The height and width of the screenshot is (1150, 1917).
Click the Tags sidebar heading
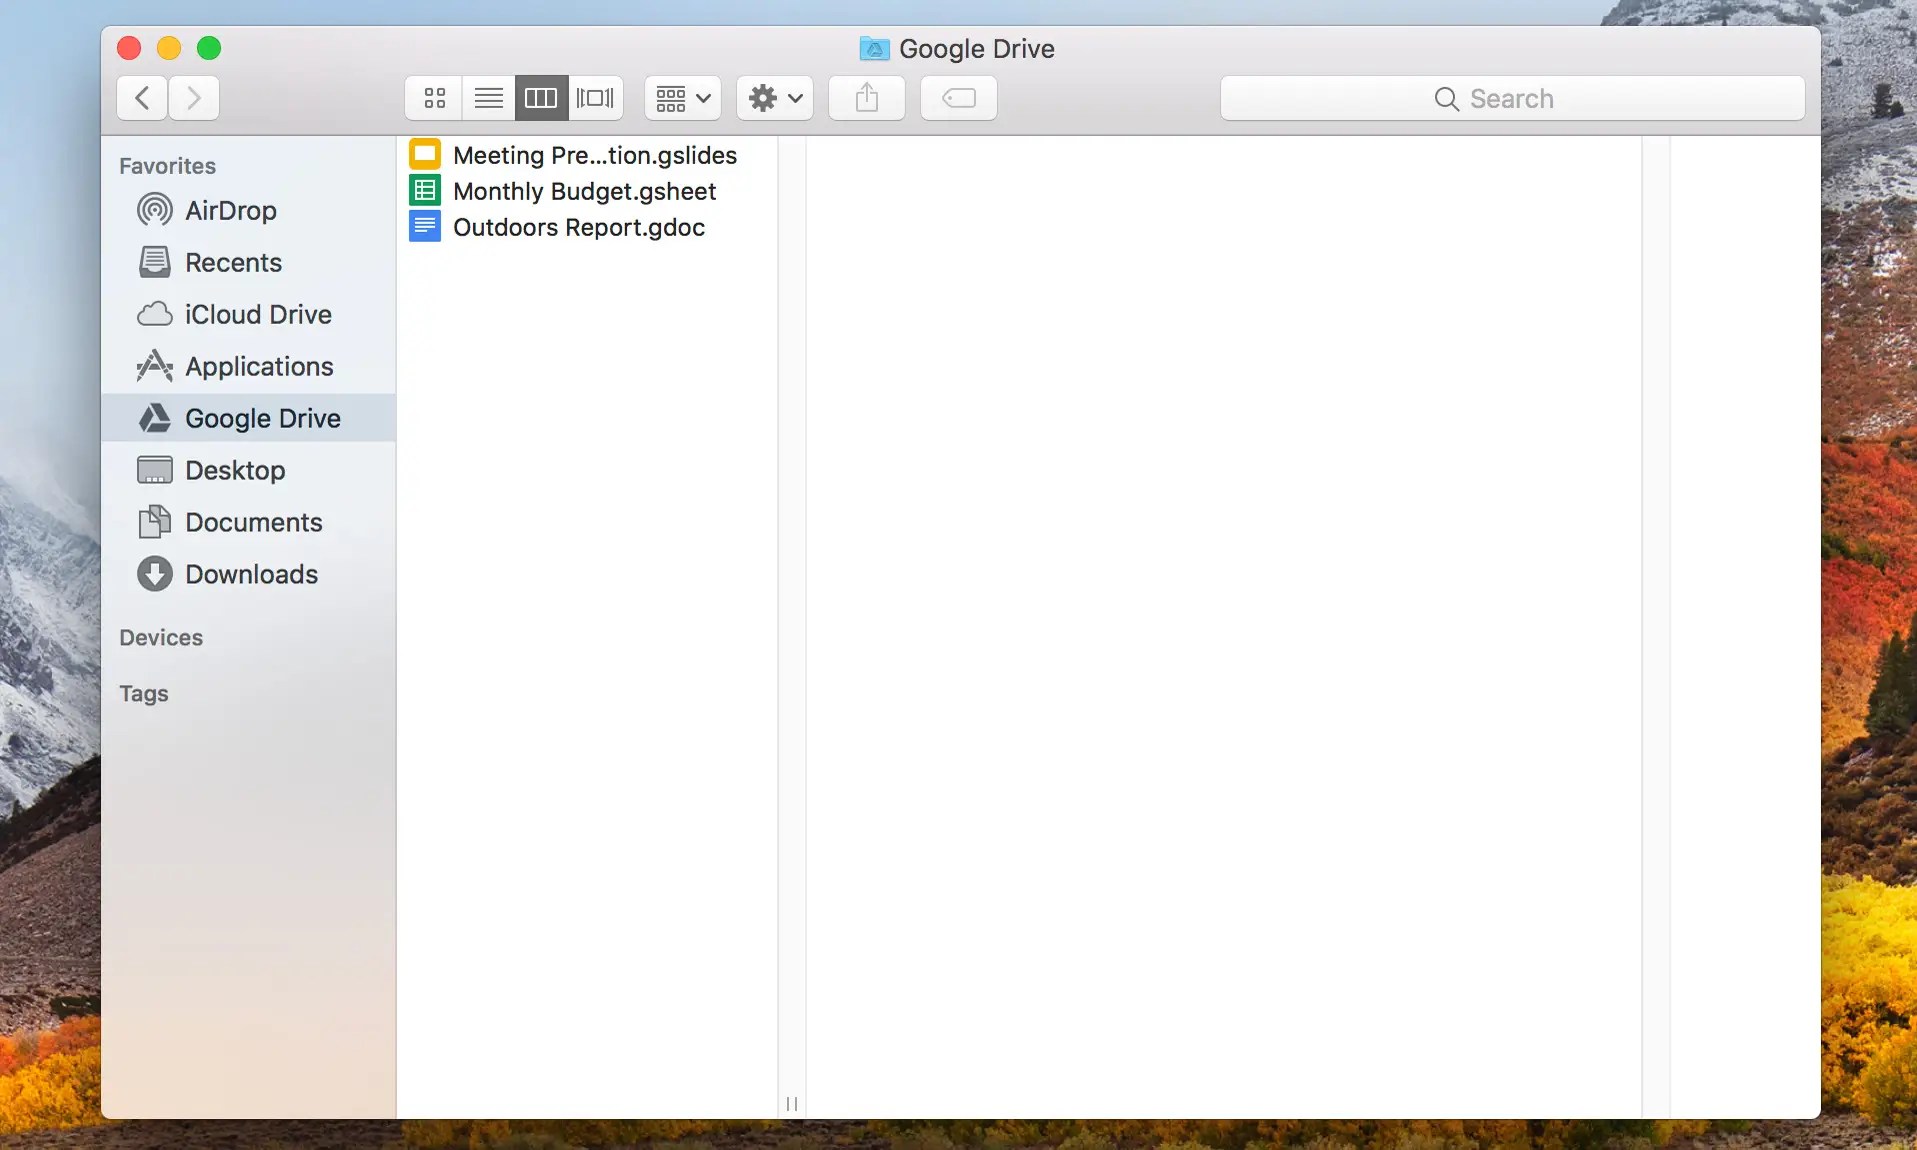pos(144,694)
